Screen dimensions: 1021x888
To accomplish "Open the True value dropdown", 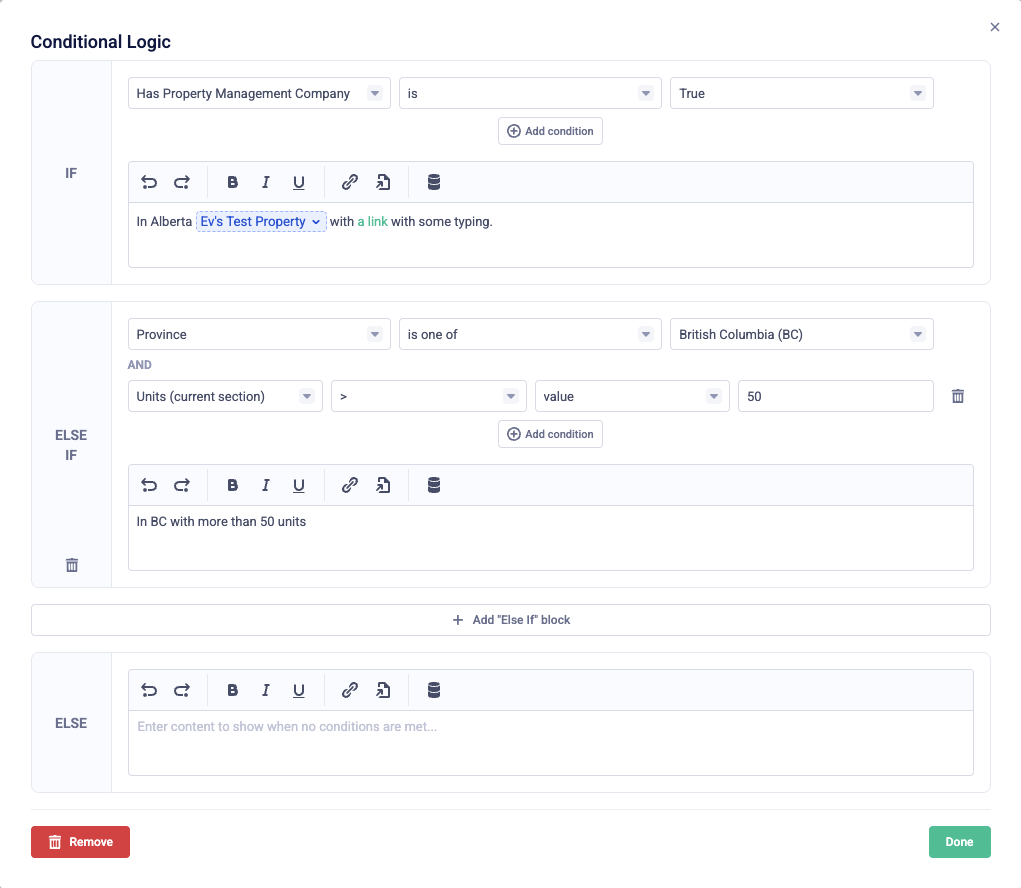I will [x=802, y=93].
